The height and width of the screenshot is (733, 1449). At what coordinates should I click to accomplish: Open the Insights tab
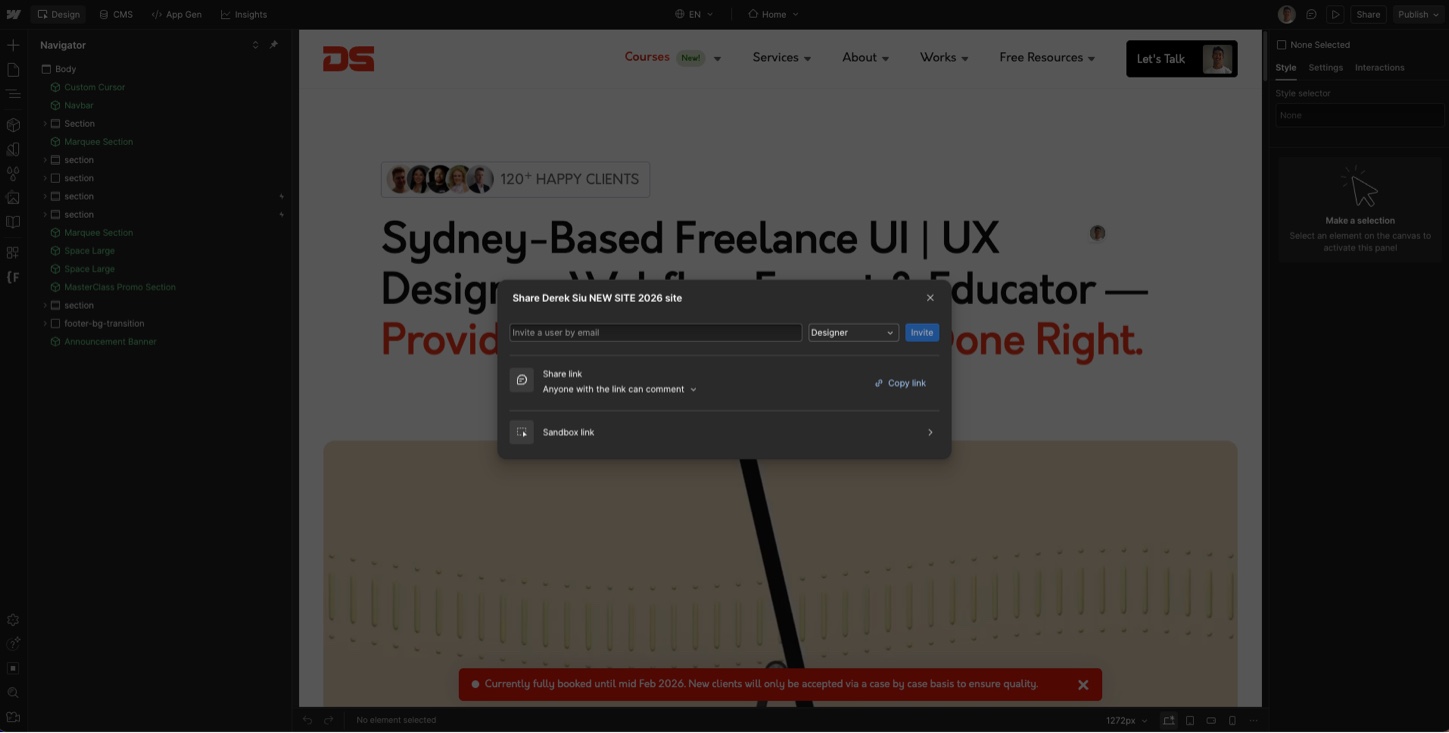(244, 14)
